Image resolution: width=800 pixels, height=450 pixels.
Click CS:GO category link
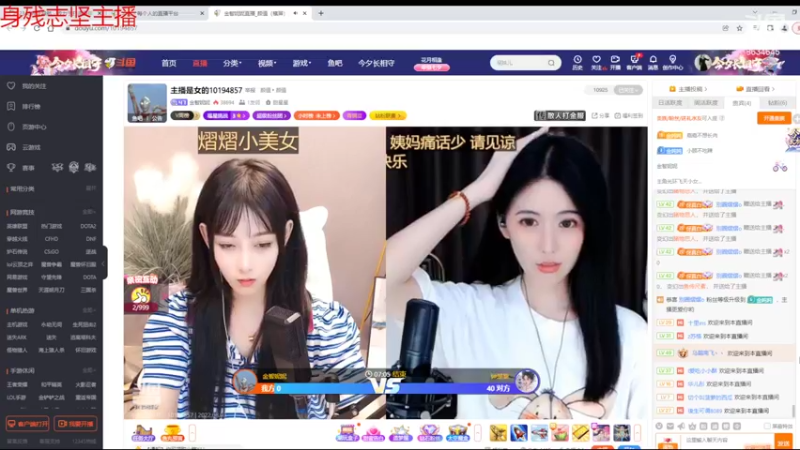point(51,252)
